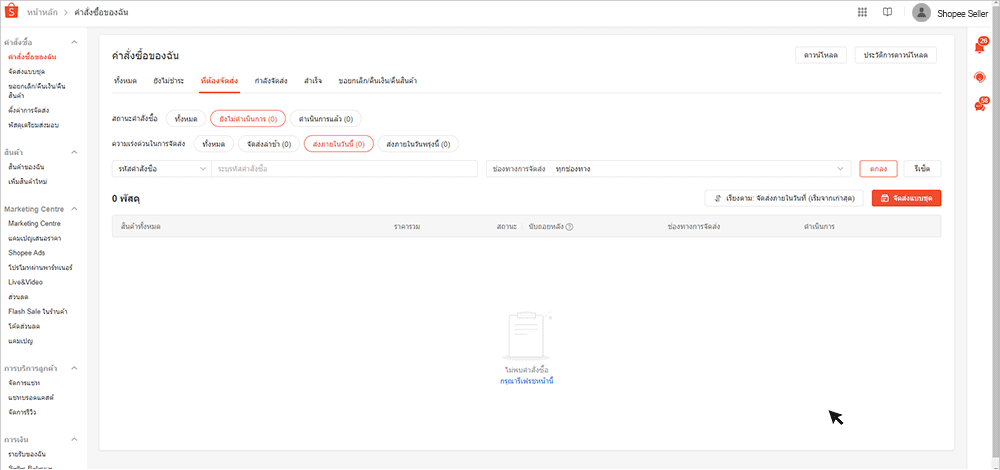Open Live&Video in the sidebar
Viewport: 1000px width, 470px height.
pyautogui.click(x=26, y=283)
